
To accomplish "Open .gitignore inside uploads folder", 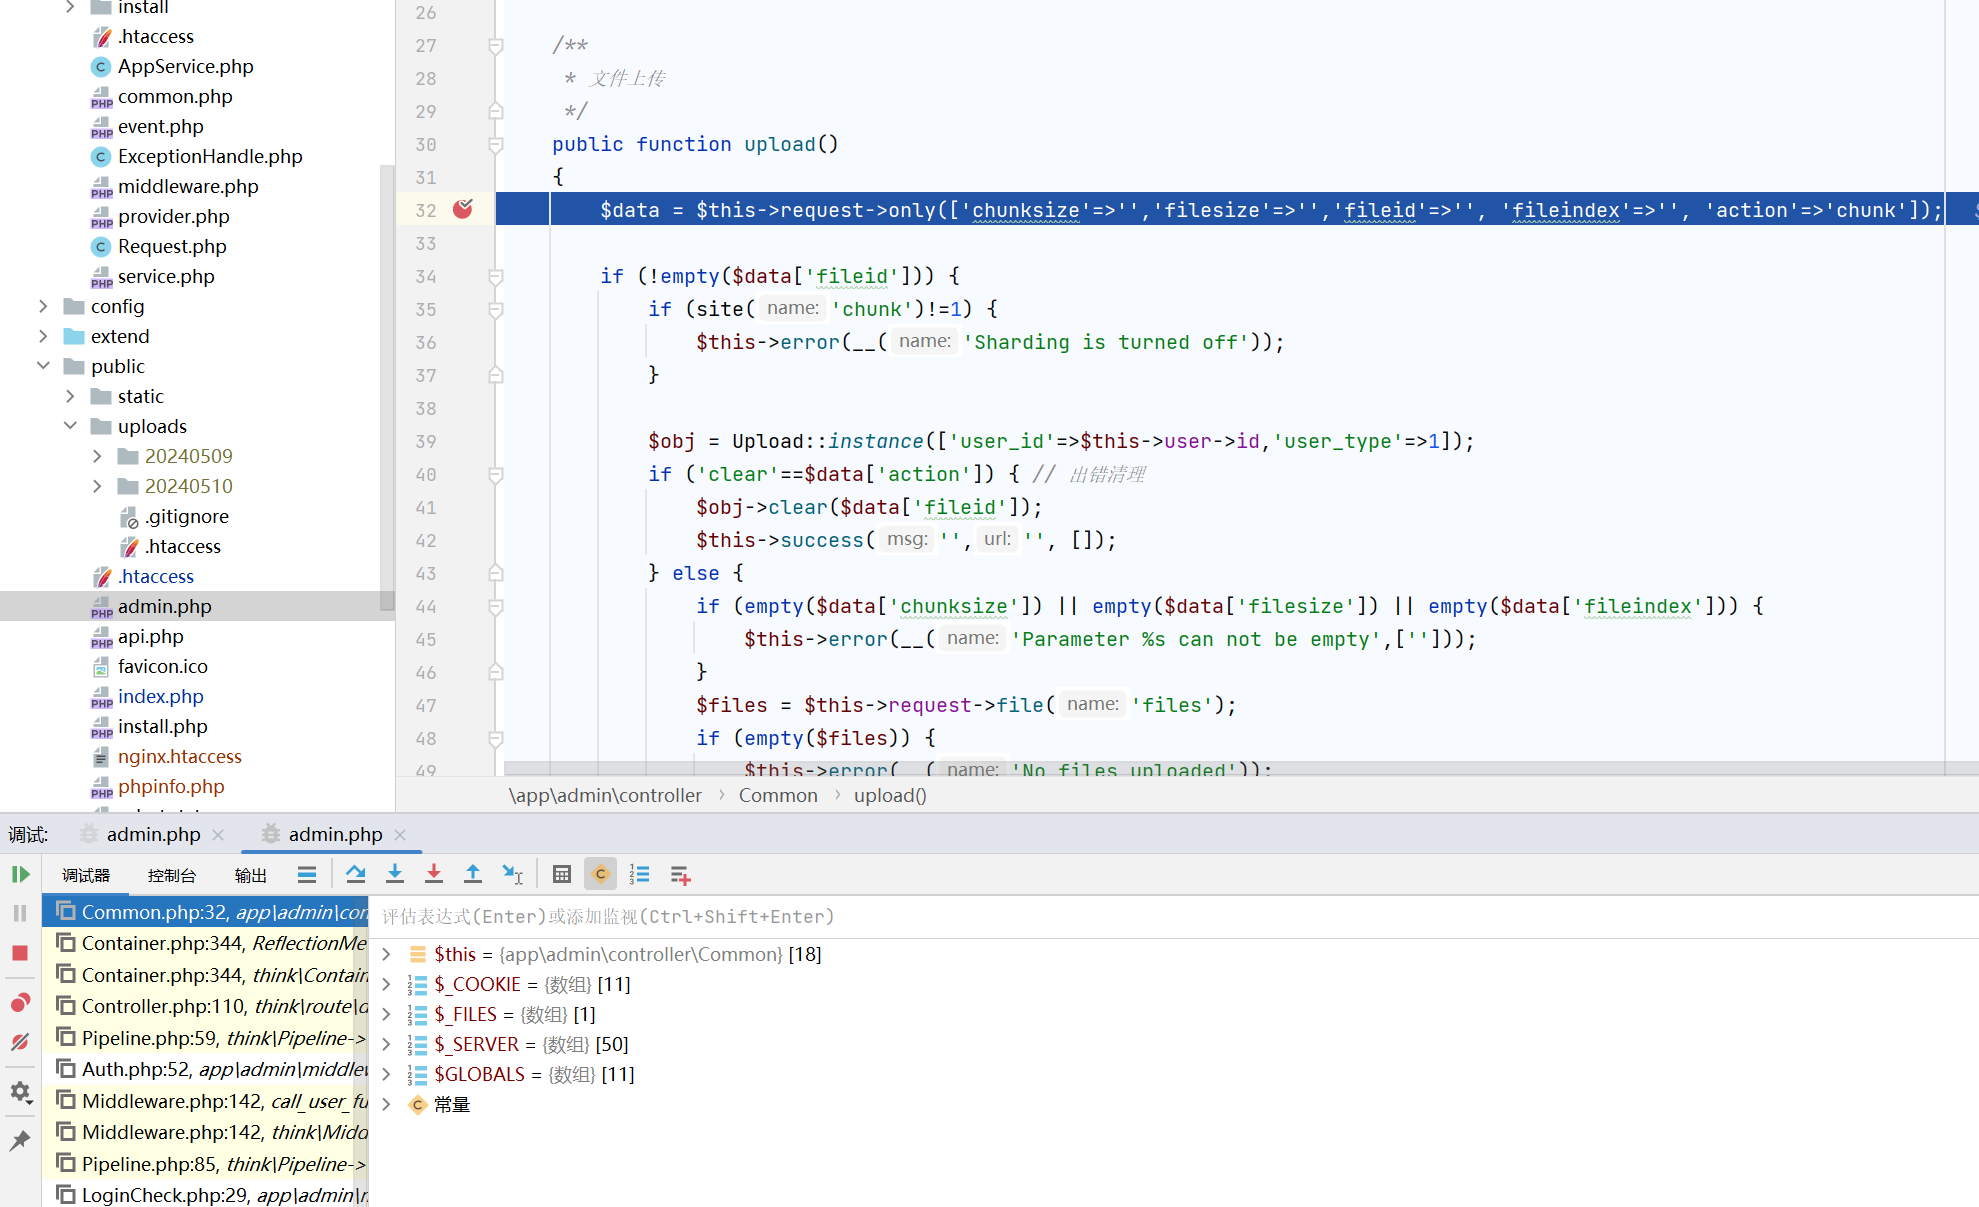I will (187, 516).
